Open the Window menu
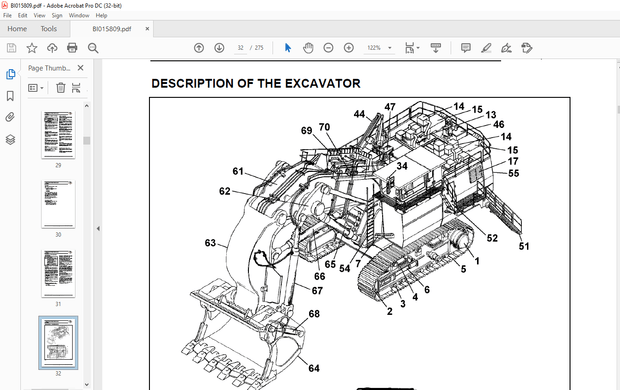 (79, 15)
